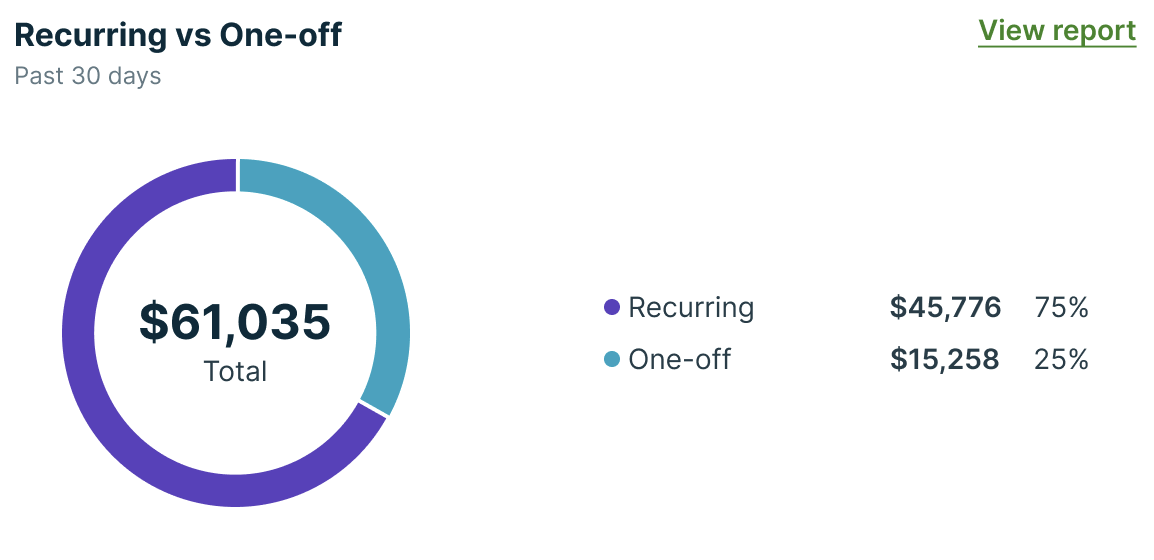Click the "Past 30 days" subtitle
This screenshot has width=1154, height=560.
pos(88,76)
